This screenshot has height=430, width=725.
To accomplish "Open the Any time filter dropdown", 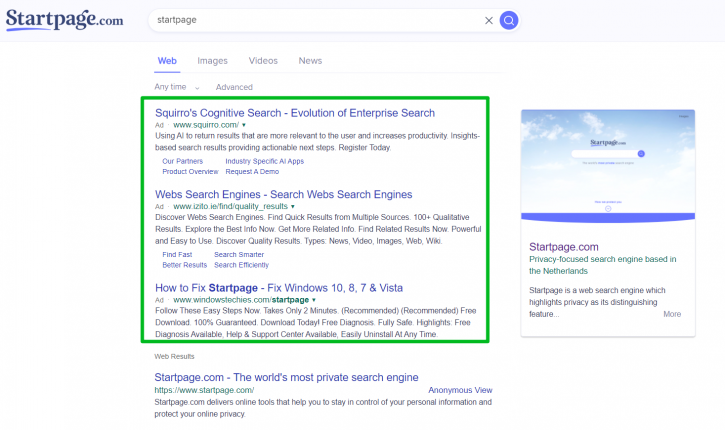I will click(177, 87).
